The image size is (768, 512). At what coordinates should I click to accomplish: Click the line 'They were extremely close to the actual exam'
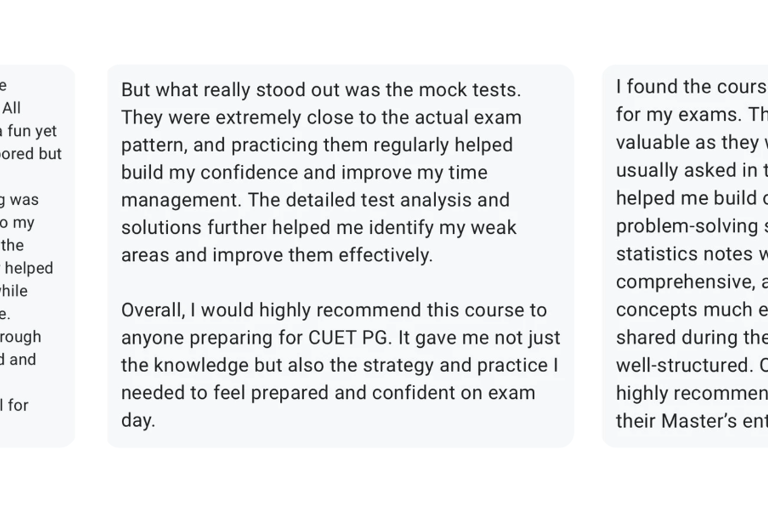click(x=321, y=118)
